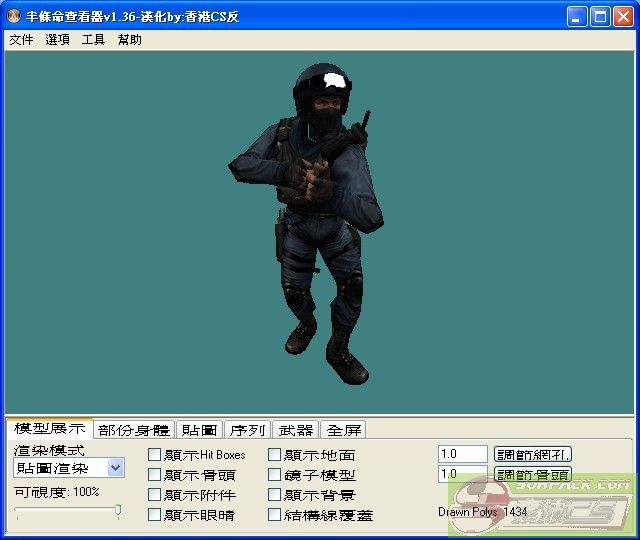Switch to the 部份身體 tab

[x=134, y=430]
